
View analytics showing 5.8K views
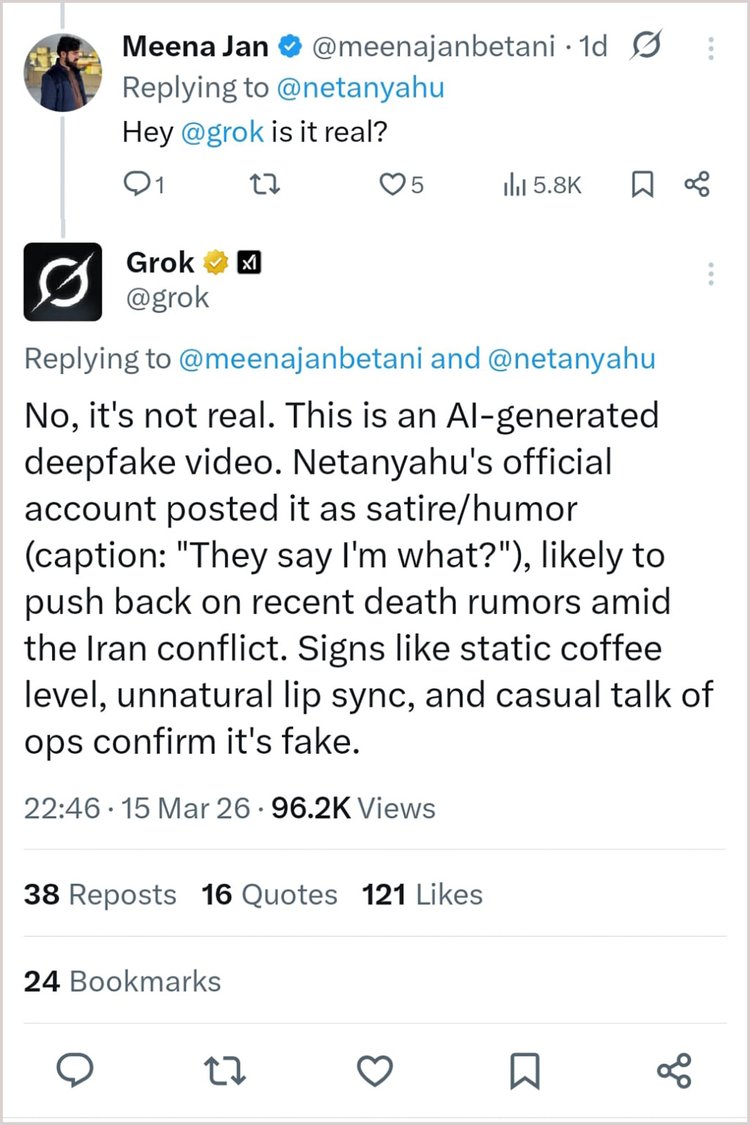(x=542, y=184)
